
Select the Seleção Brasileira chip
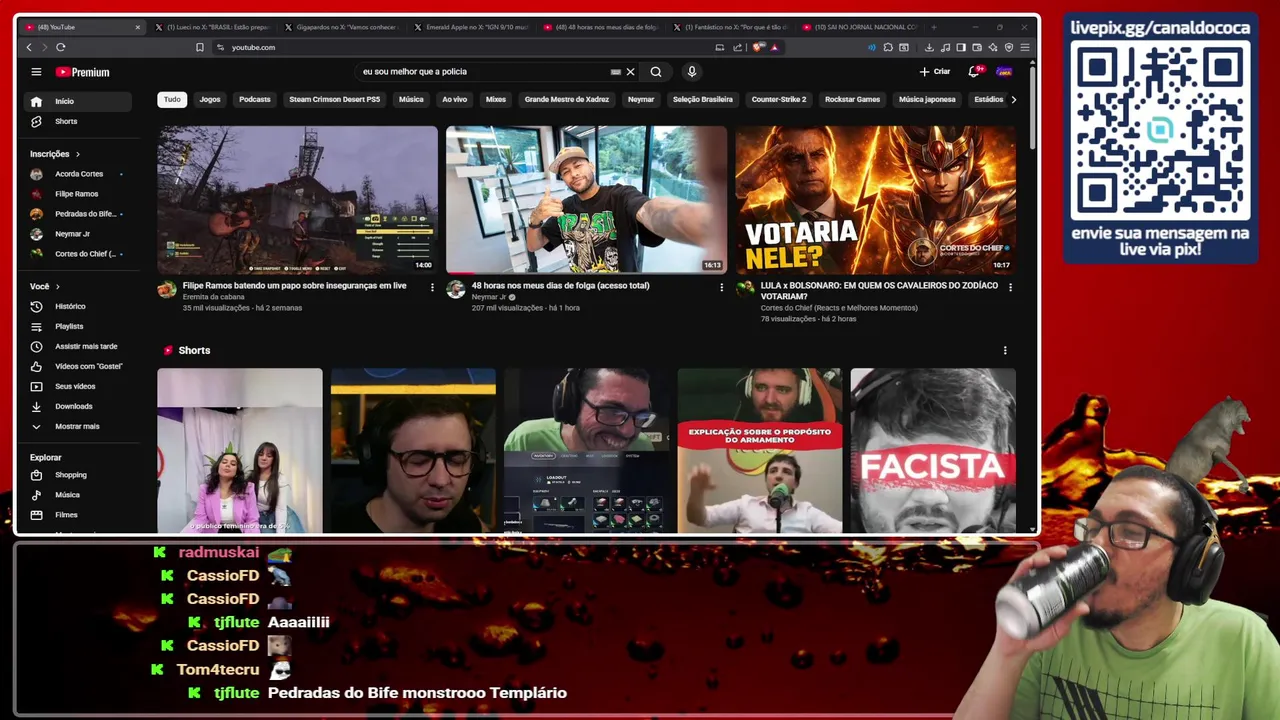703,99
